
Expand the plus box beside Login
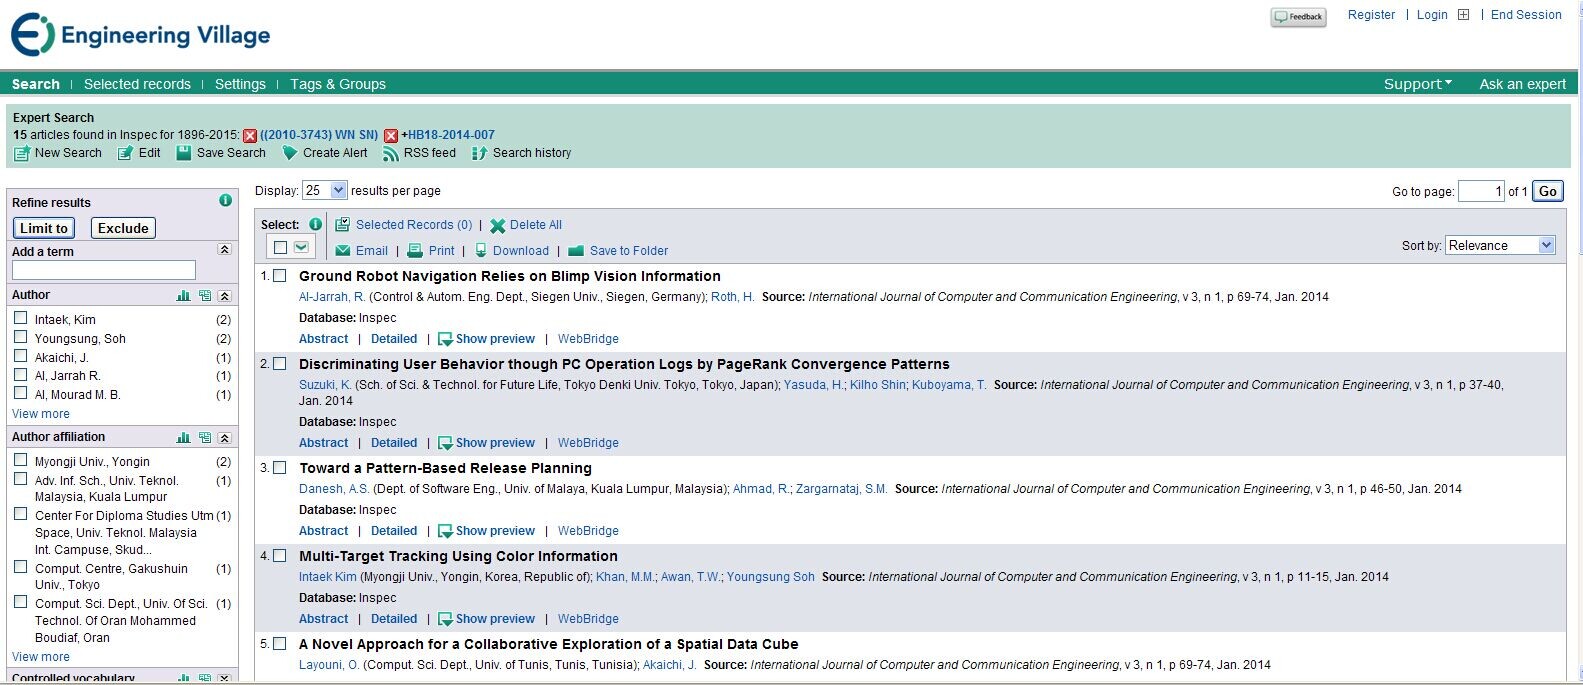coord(1463,15)
